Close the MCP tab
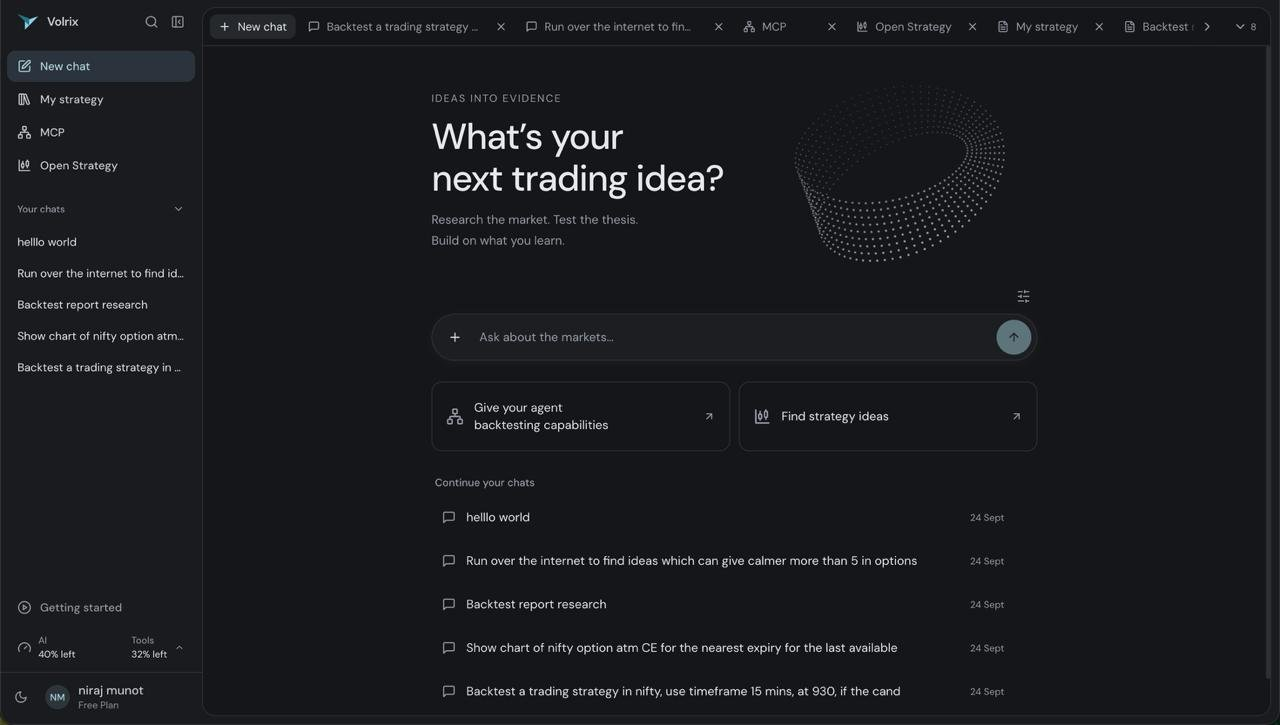The image size is (1280, 725). [x=831, y=27]
